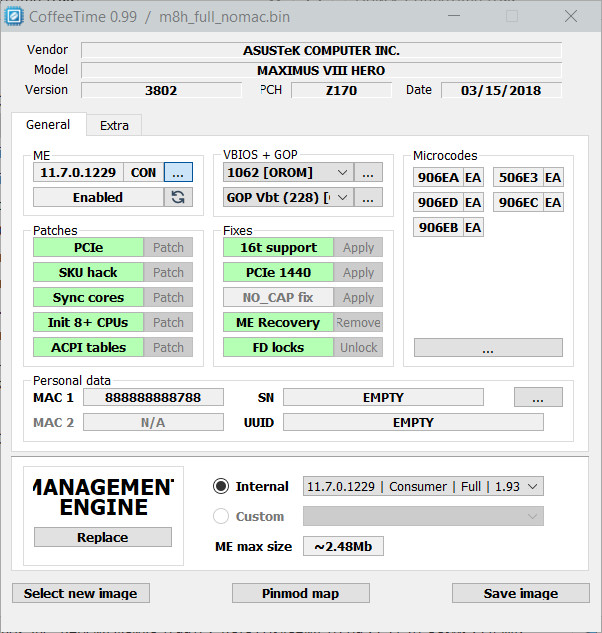Viewport: 602px width, 633px height.
Task: Click Unlock next to FD locks
Action: [358, 348]
